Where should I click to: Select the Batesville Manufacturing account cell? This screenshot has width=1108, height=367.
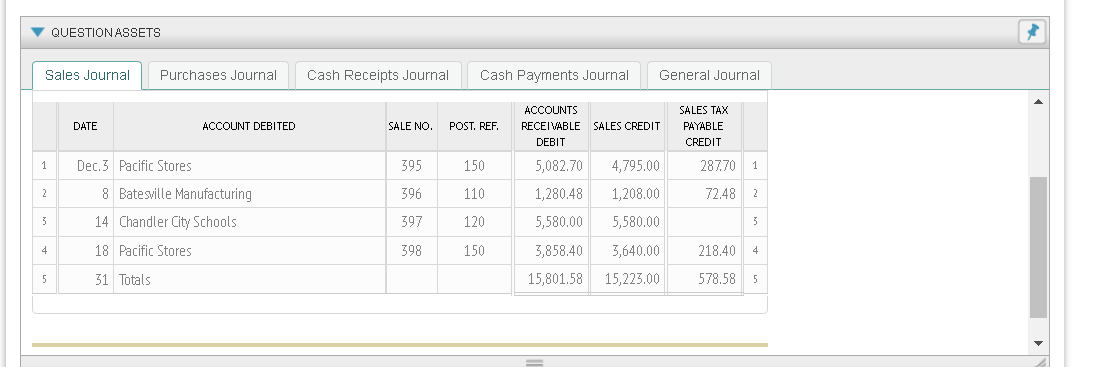click(249, 194)
